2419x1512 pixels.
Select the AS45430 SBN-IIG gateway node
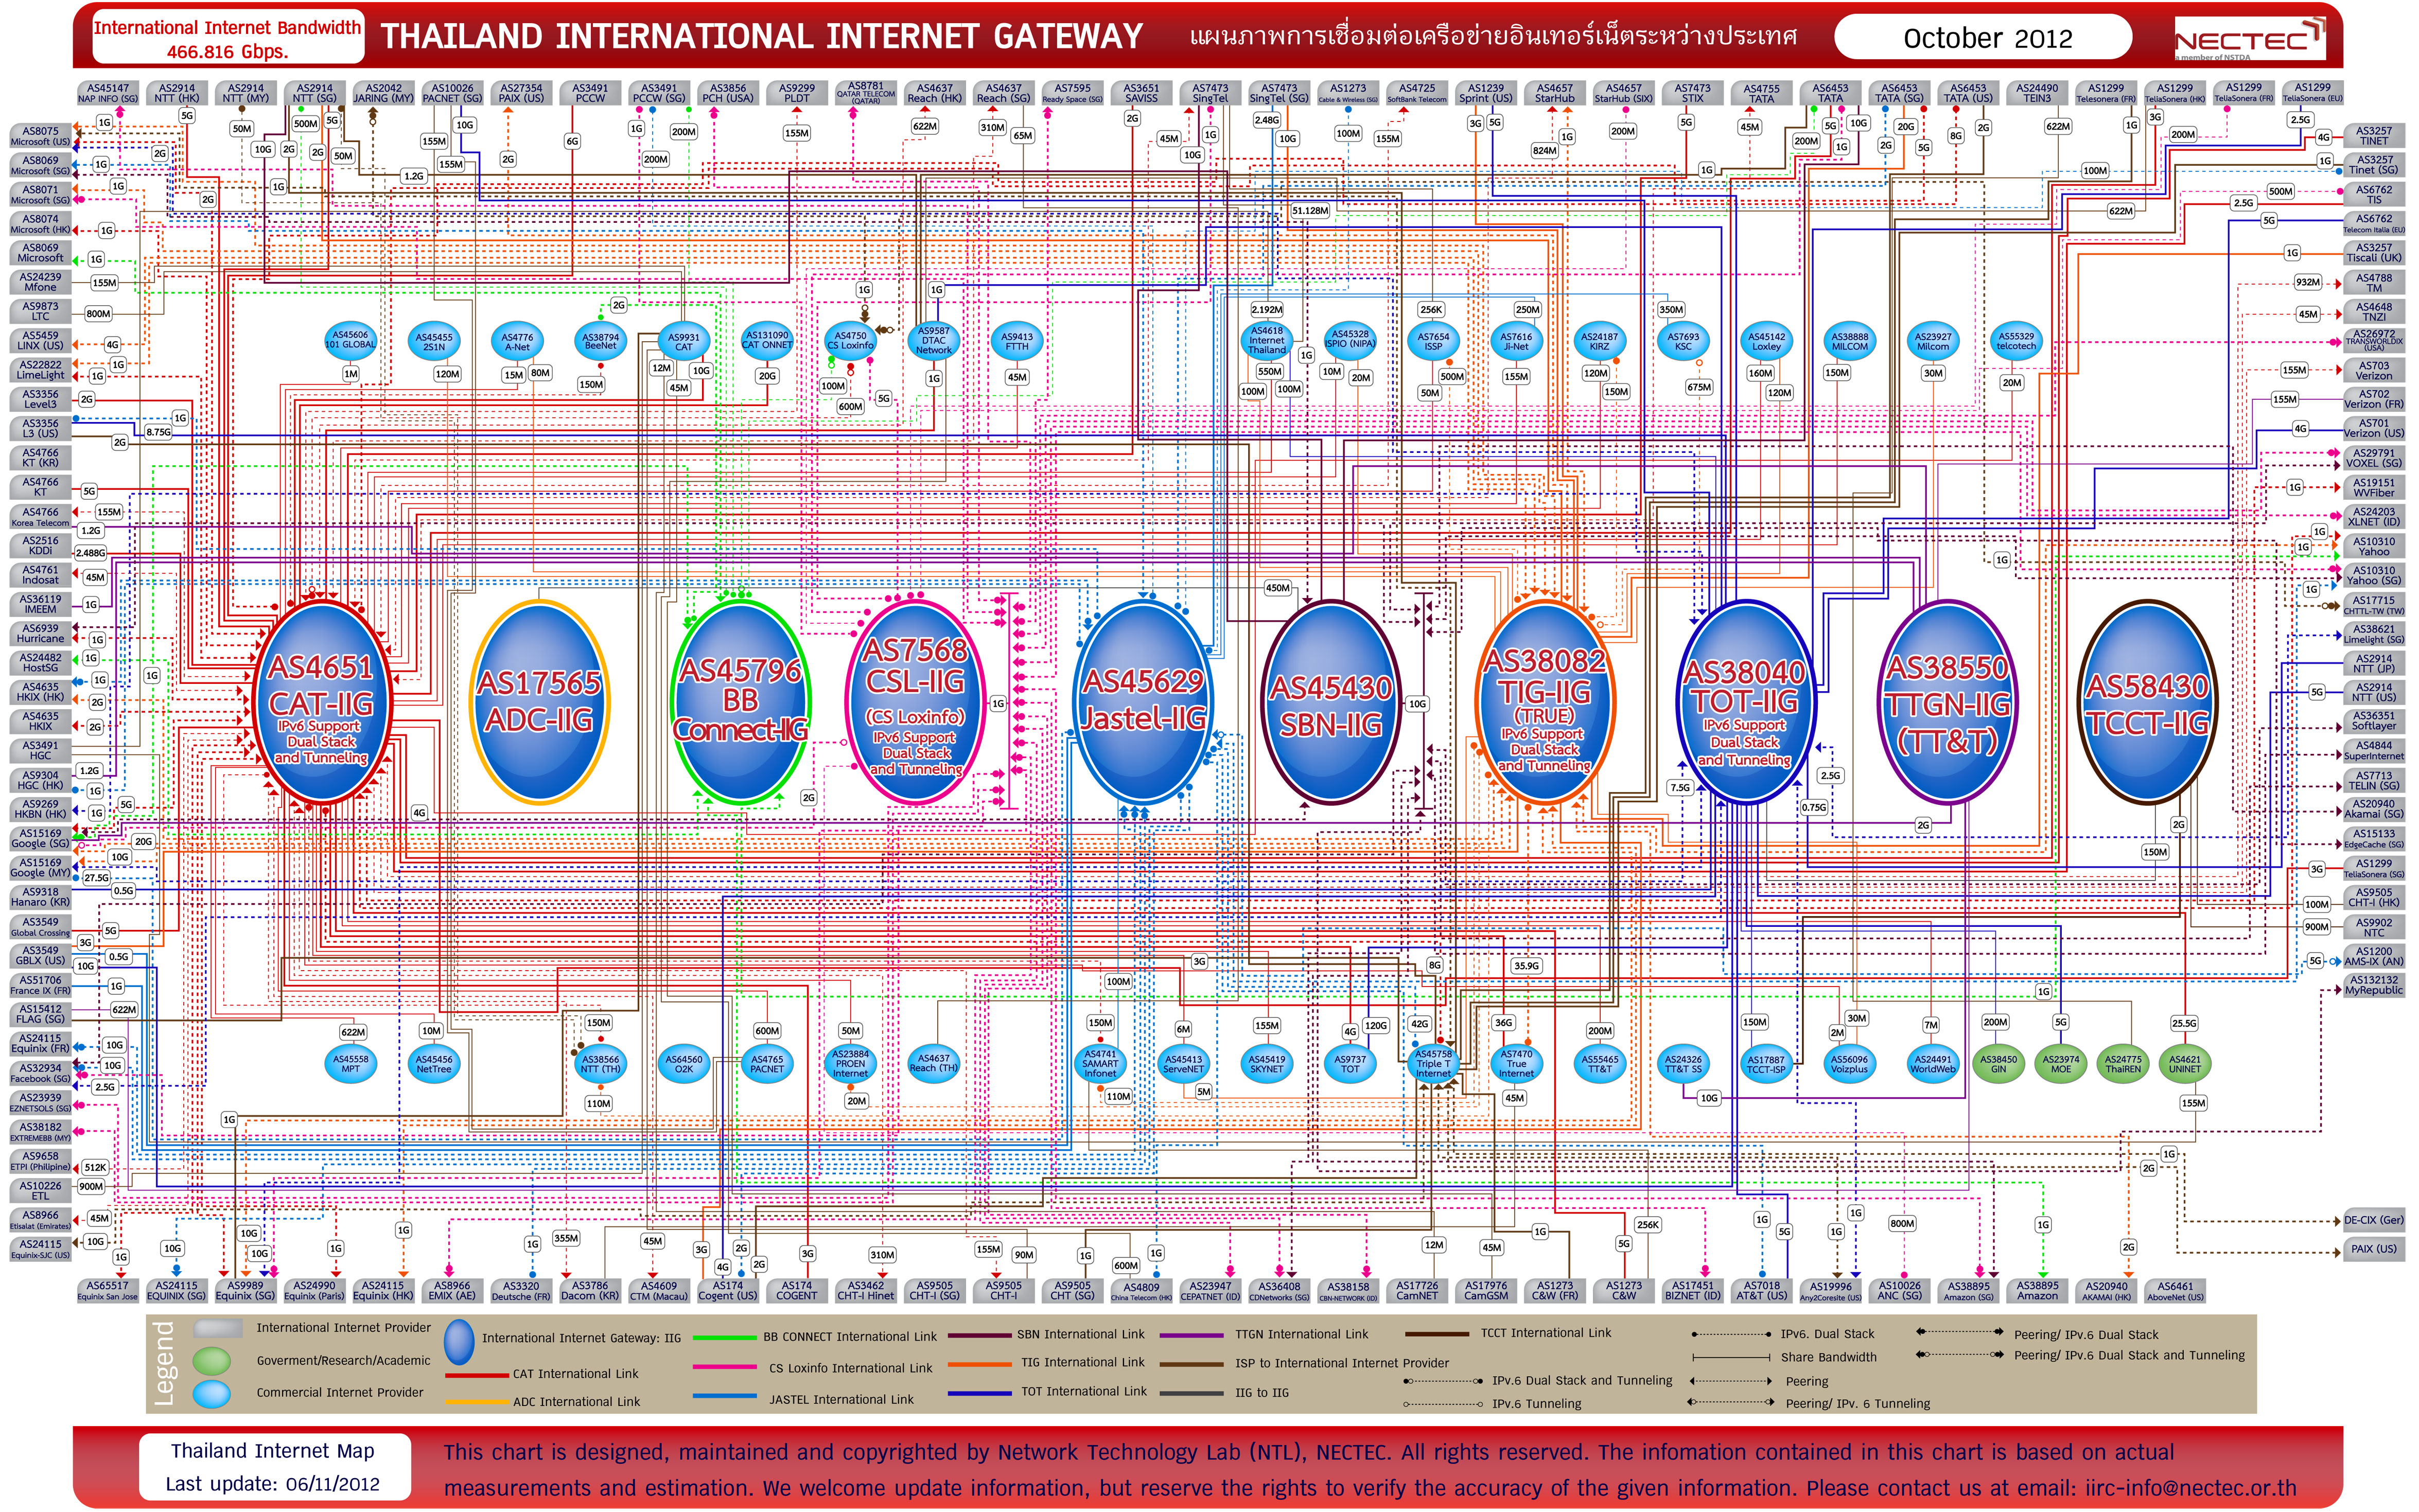click(1330, 702)
